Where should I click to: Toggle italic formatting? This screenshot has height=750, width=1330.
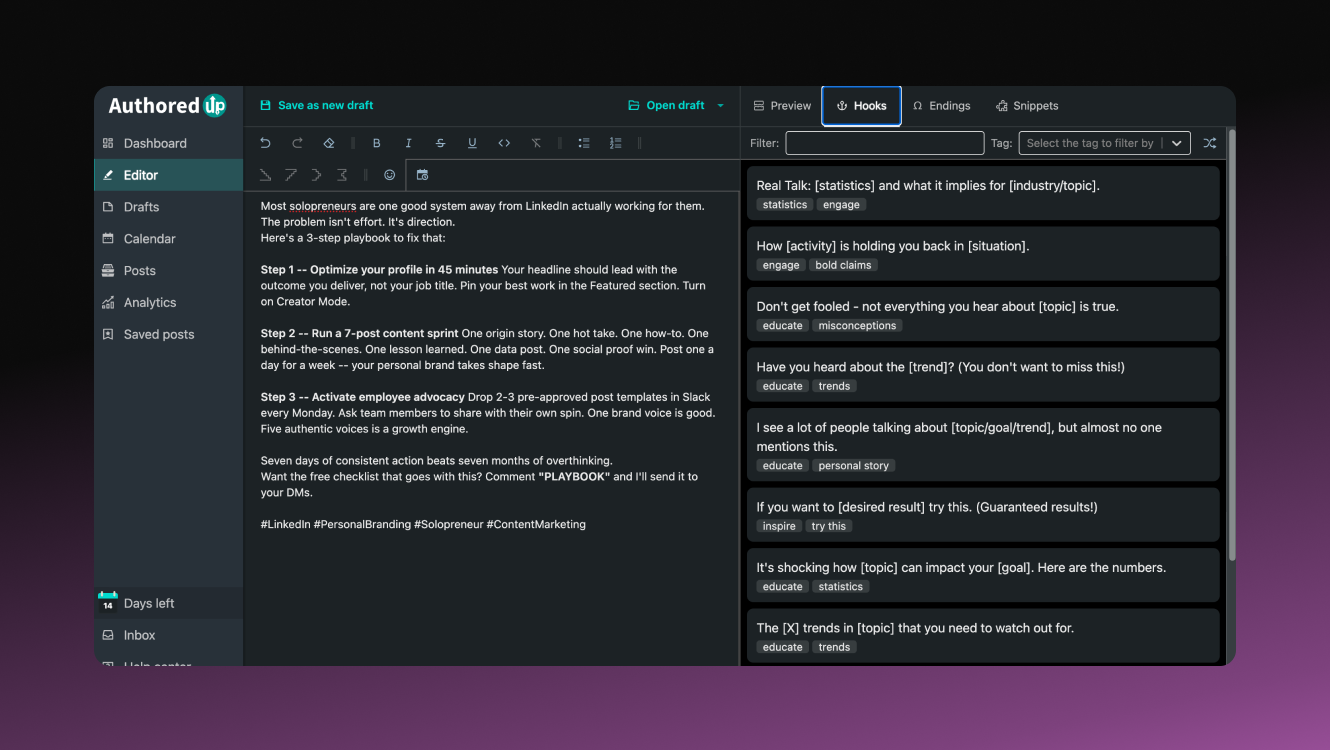coord(409,143)
